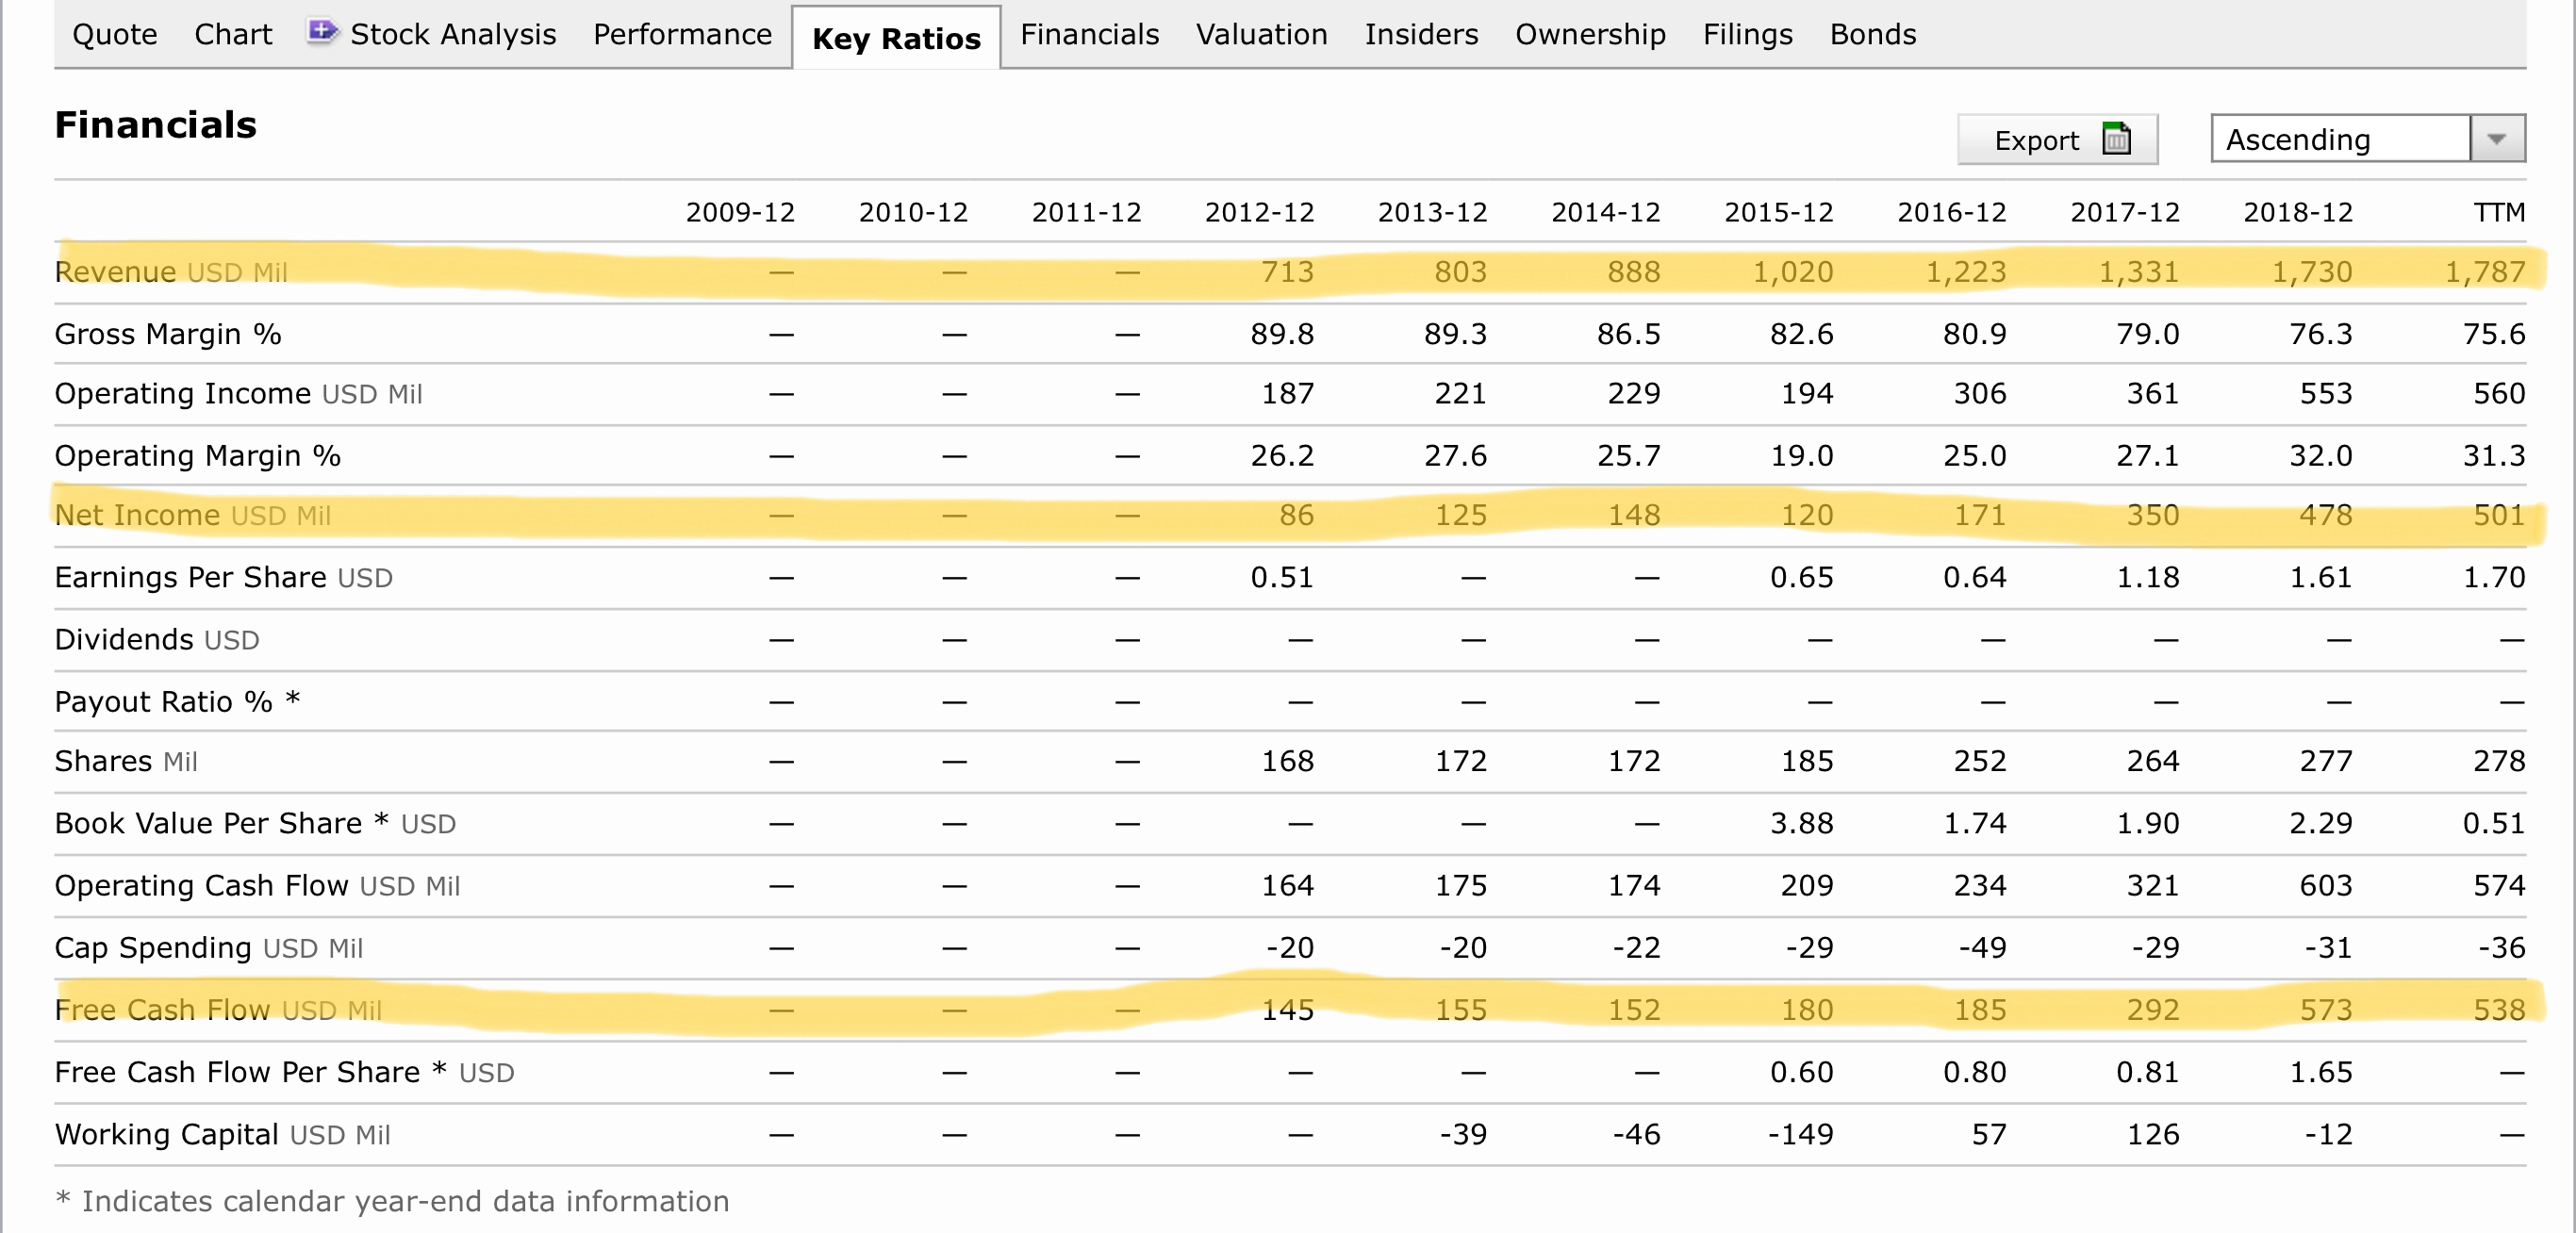Switch to the Valuation tab
The image size is (2576, 1233).
click(x=1261, y=35)
